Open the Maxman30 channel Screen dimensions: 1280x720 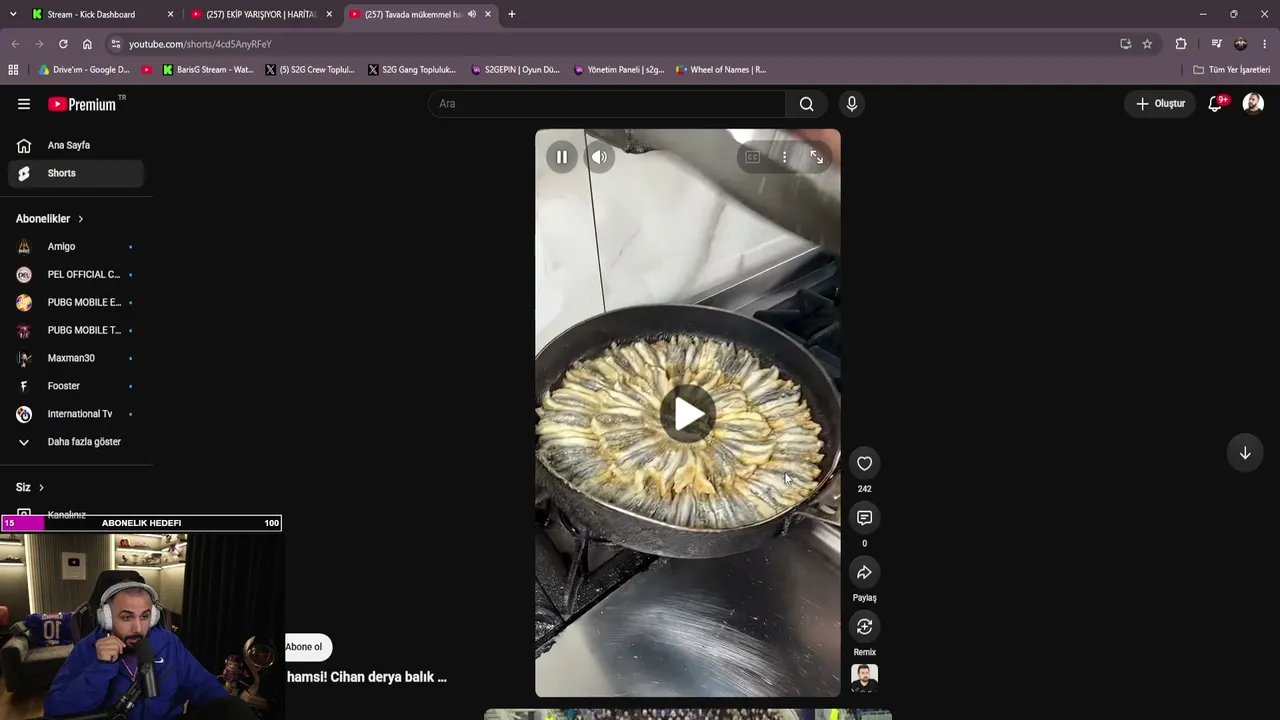pos(76,358)
